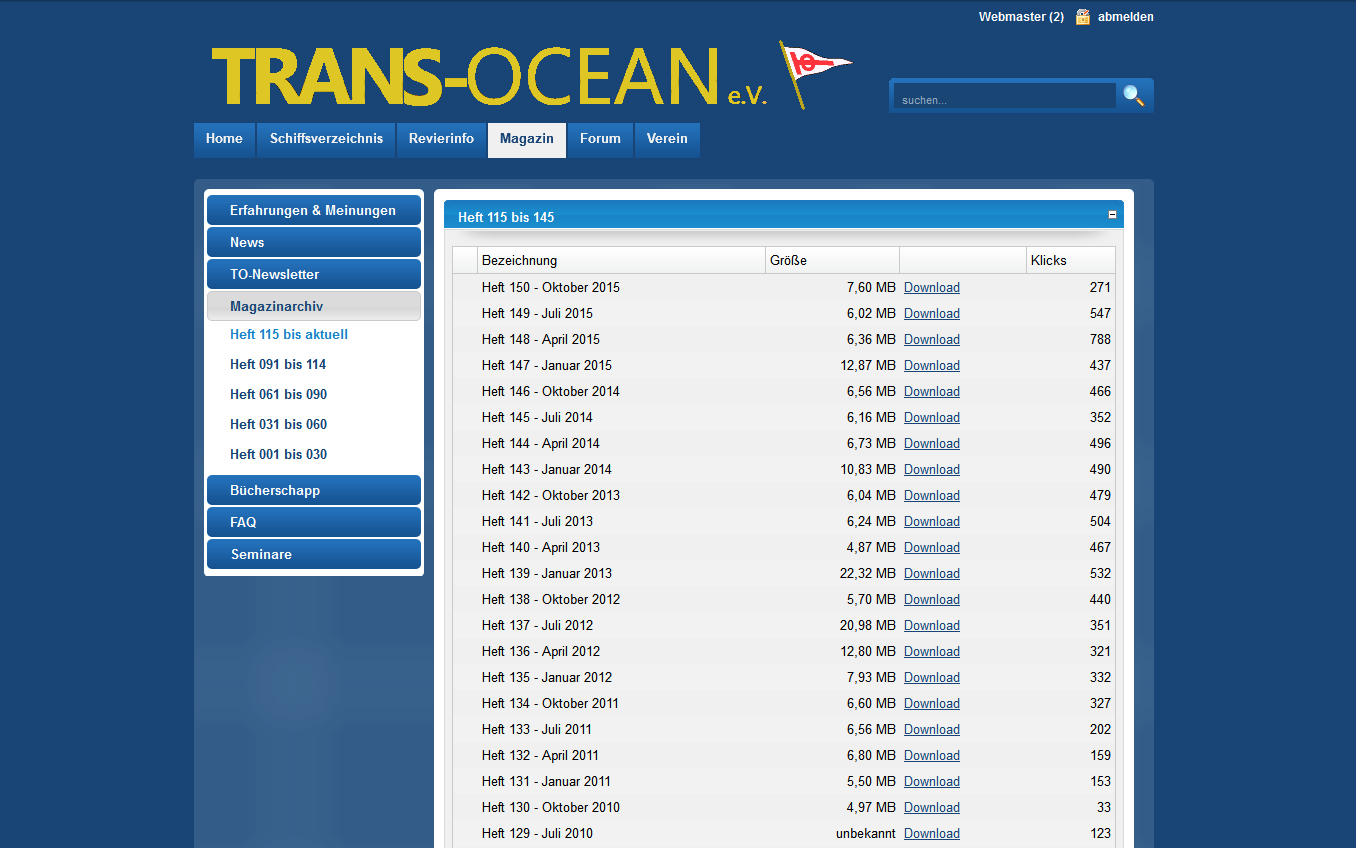Screen dimensions: 1356x848
Task: Collapse the Heft 115 bis 145 panel
Action: (x=1112, y=215)
